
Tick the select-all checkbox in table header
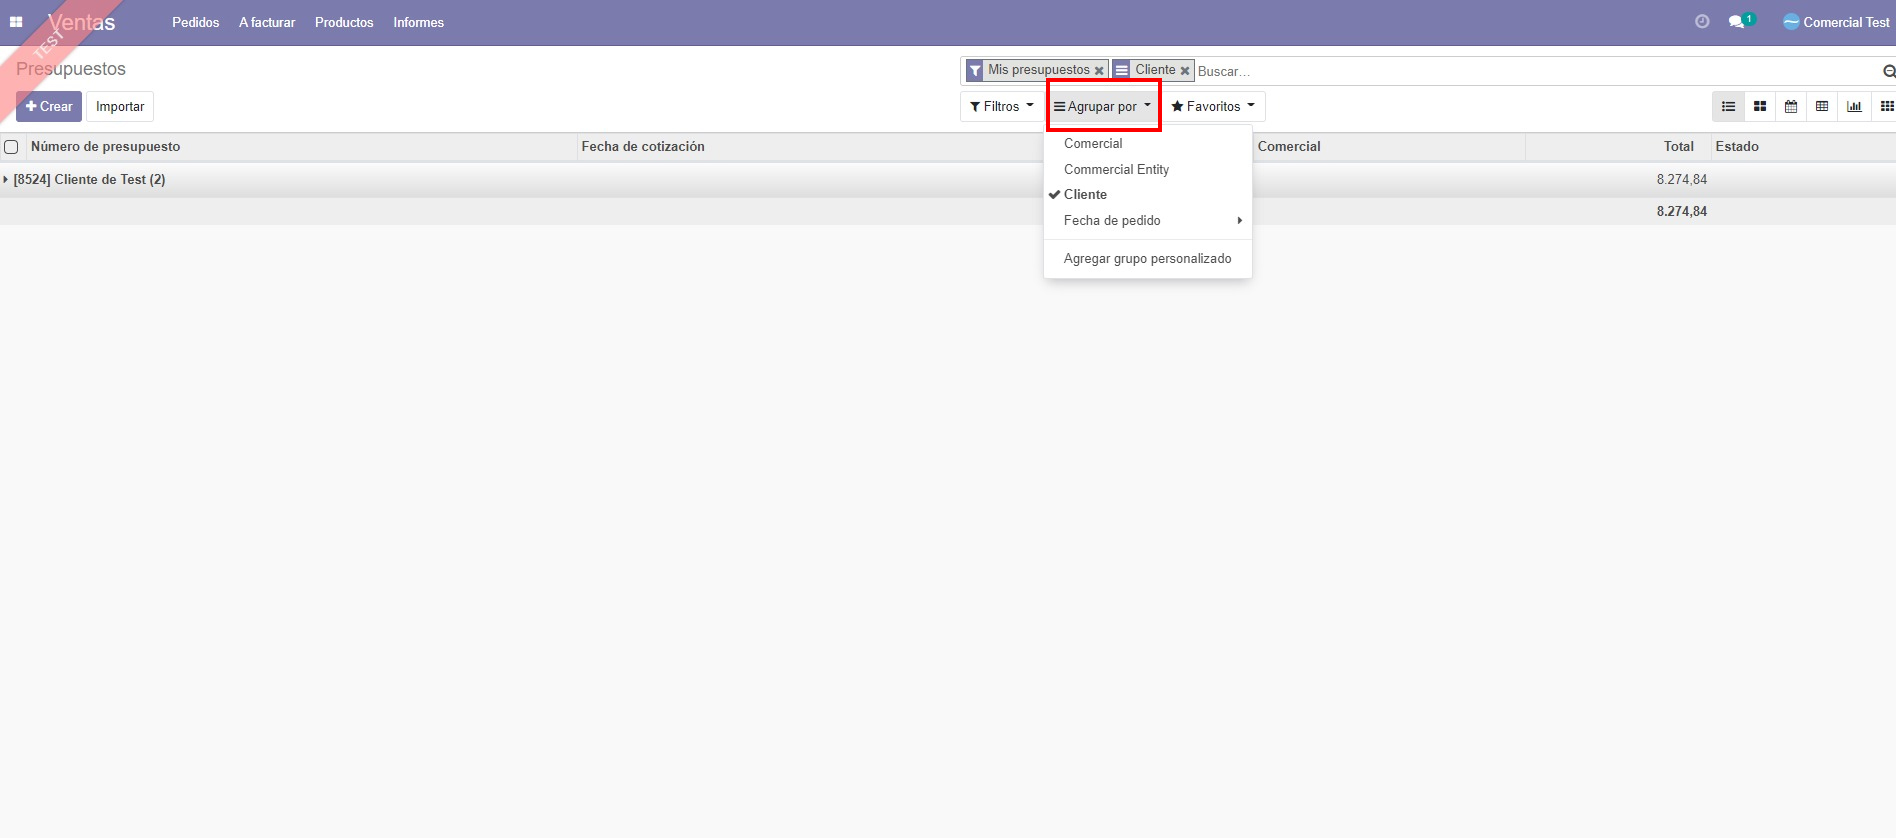pos(11,147)
